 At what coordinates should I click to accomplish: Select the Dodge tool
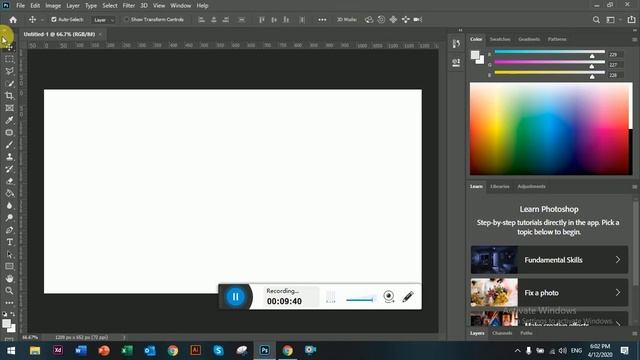(9, 218)
